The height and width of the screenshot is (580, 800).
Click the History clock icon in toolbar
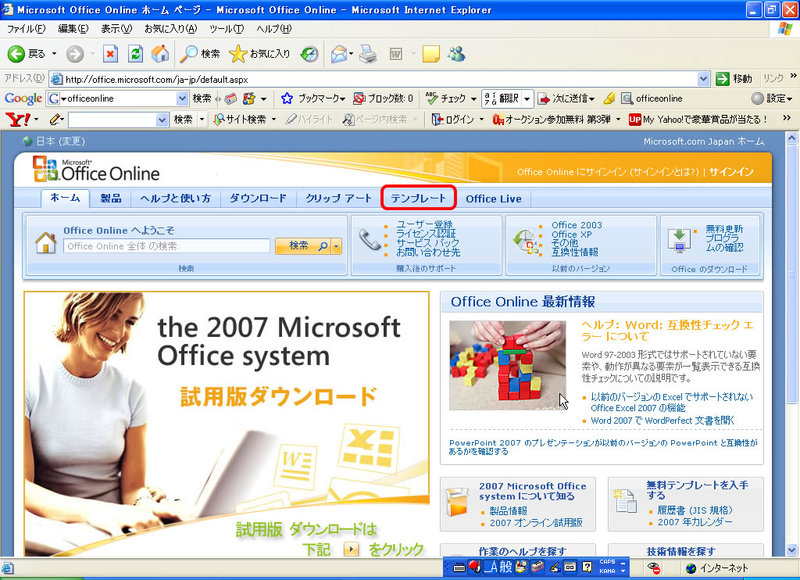coord(309,54)
